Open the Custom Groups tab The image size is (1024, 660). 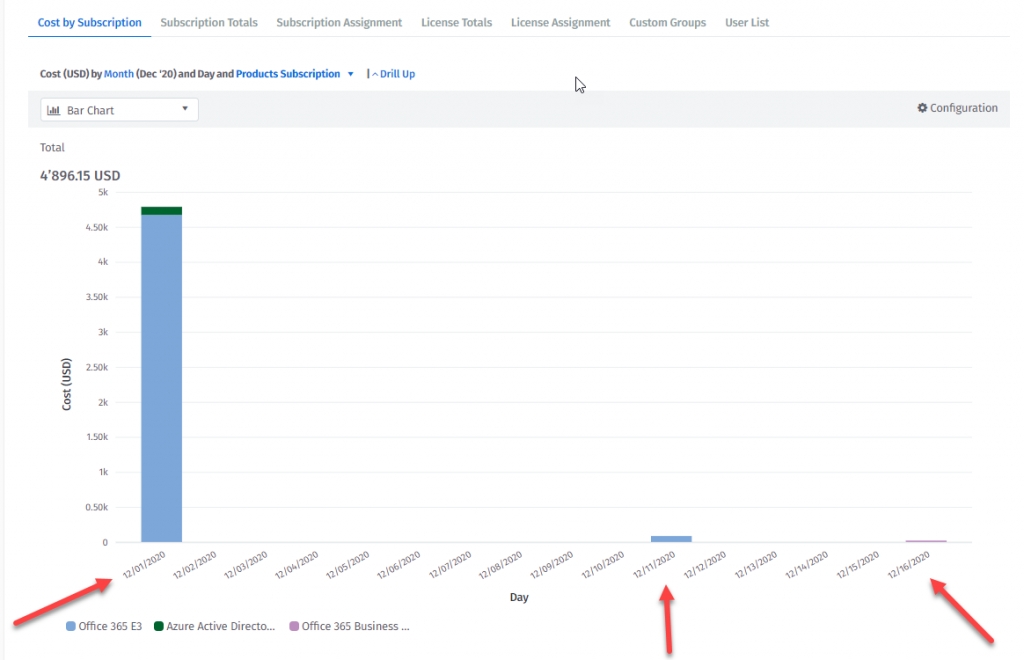(x=667, y=22)
